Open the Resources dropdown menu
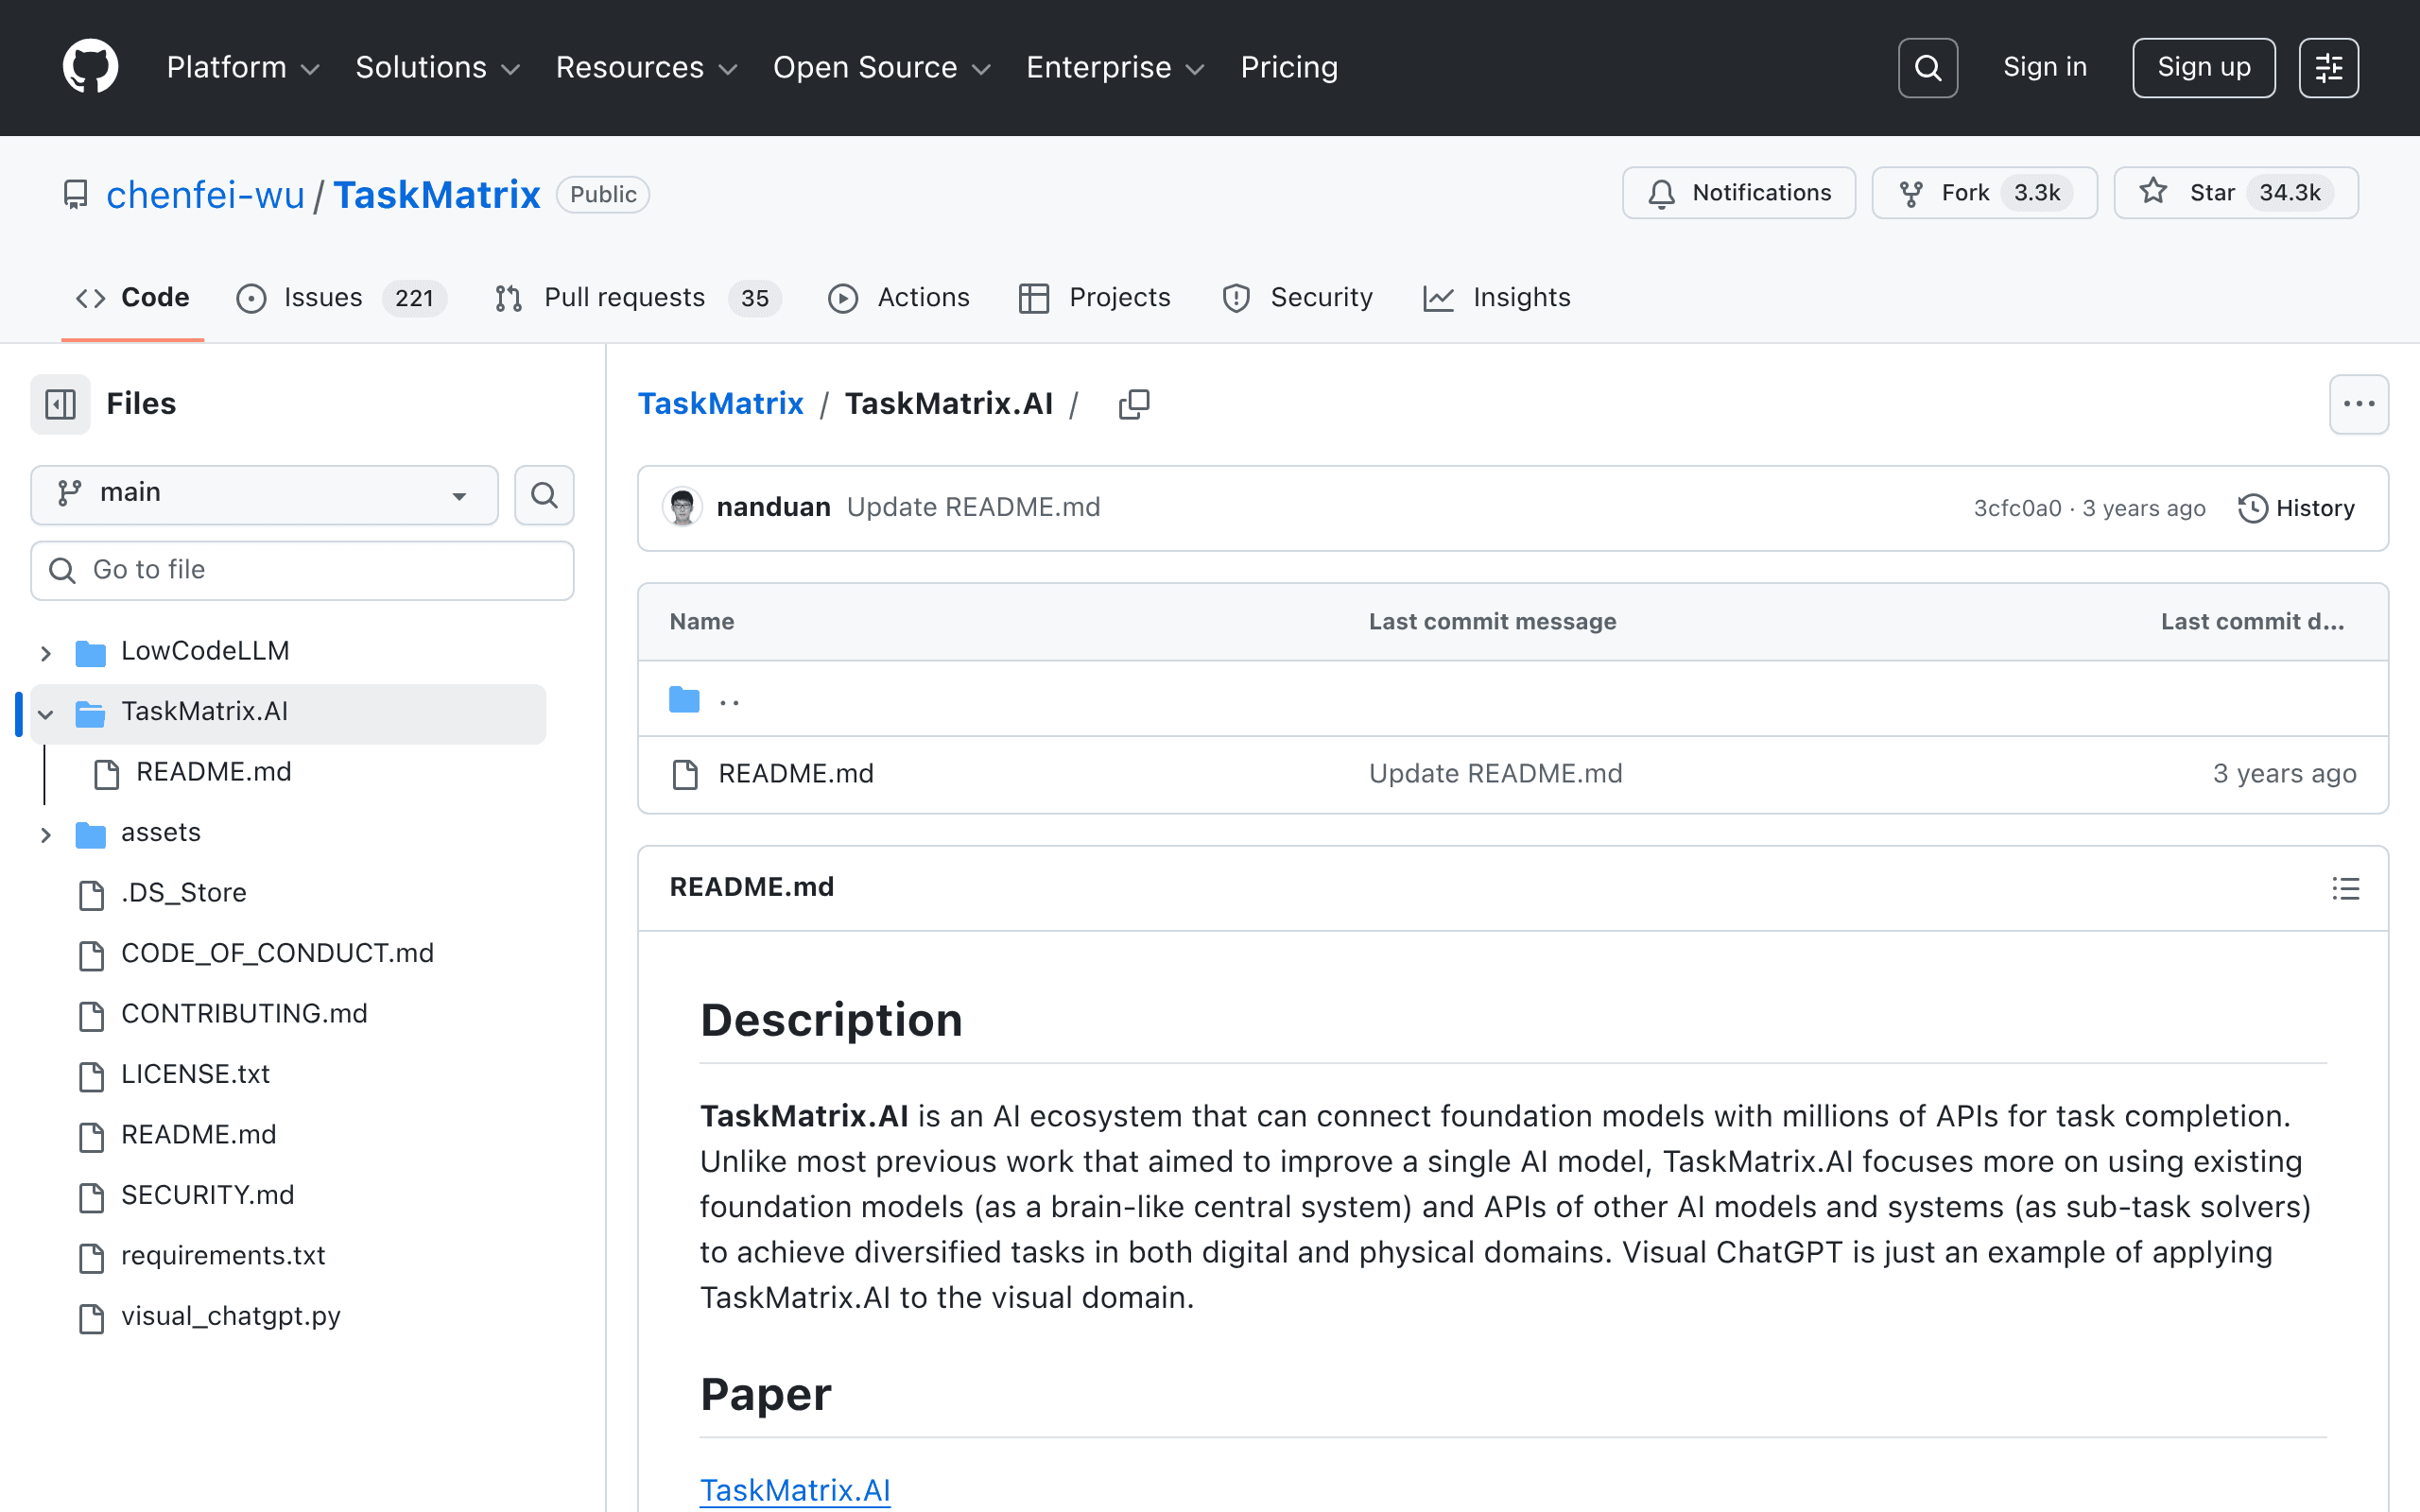Image resolution: width=2420 pixels, height=1512 pixels. [646, 67]
